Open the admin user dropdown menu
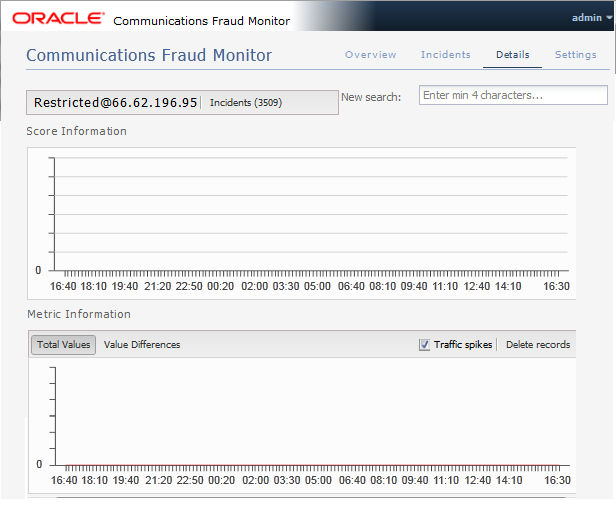616x507 pixels. coord(592,18)
